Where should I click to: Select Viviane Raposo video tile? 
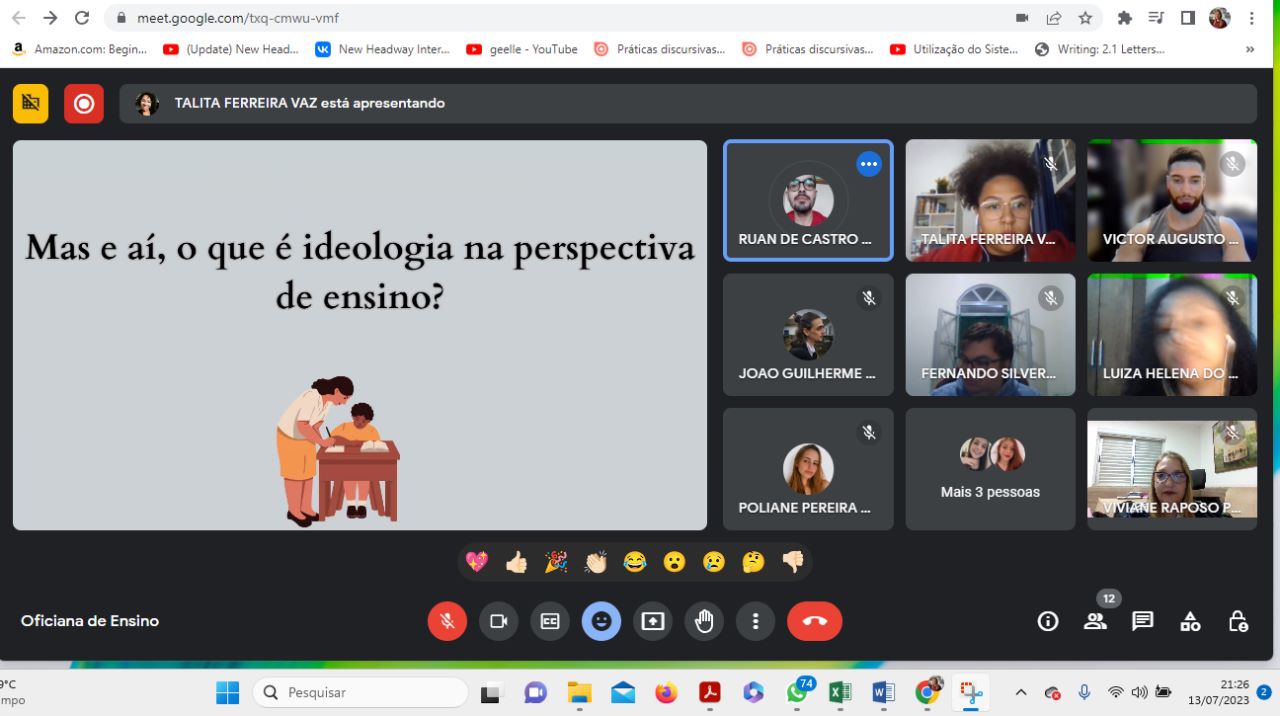click(1172, 469)
